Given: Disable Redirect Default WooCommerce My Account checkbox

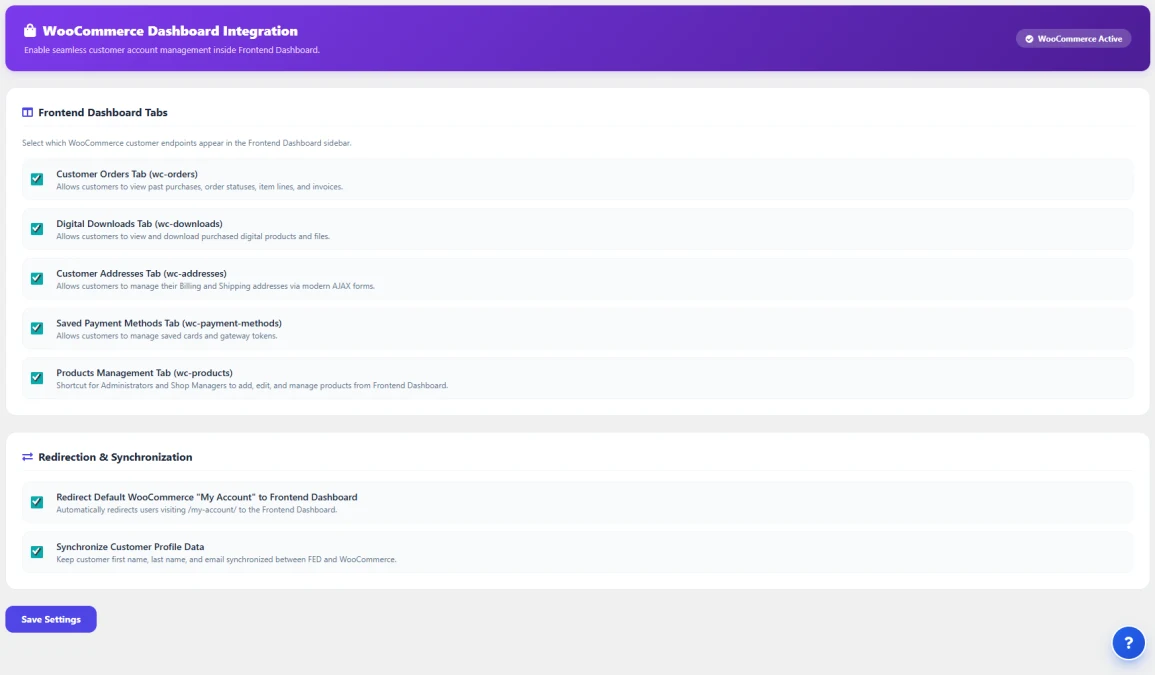Looking at the screenshot, I should [x=37, y=502].
